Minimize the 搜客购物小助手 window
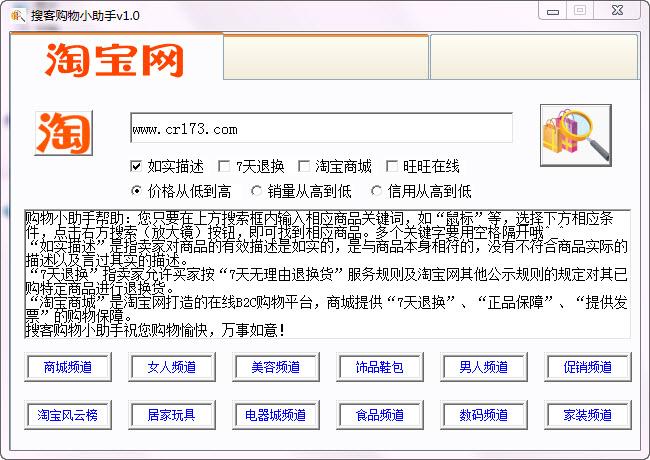 pyautogui.click(x=553, y=10)
